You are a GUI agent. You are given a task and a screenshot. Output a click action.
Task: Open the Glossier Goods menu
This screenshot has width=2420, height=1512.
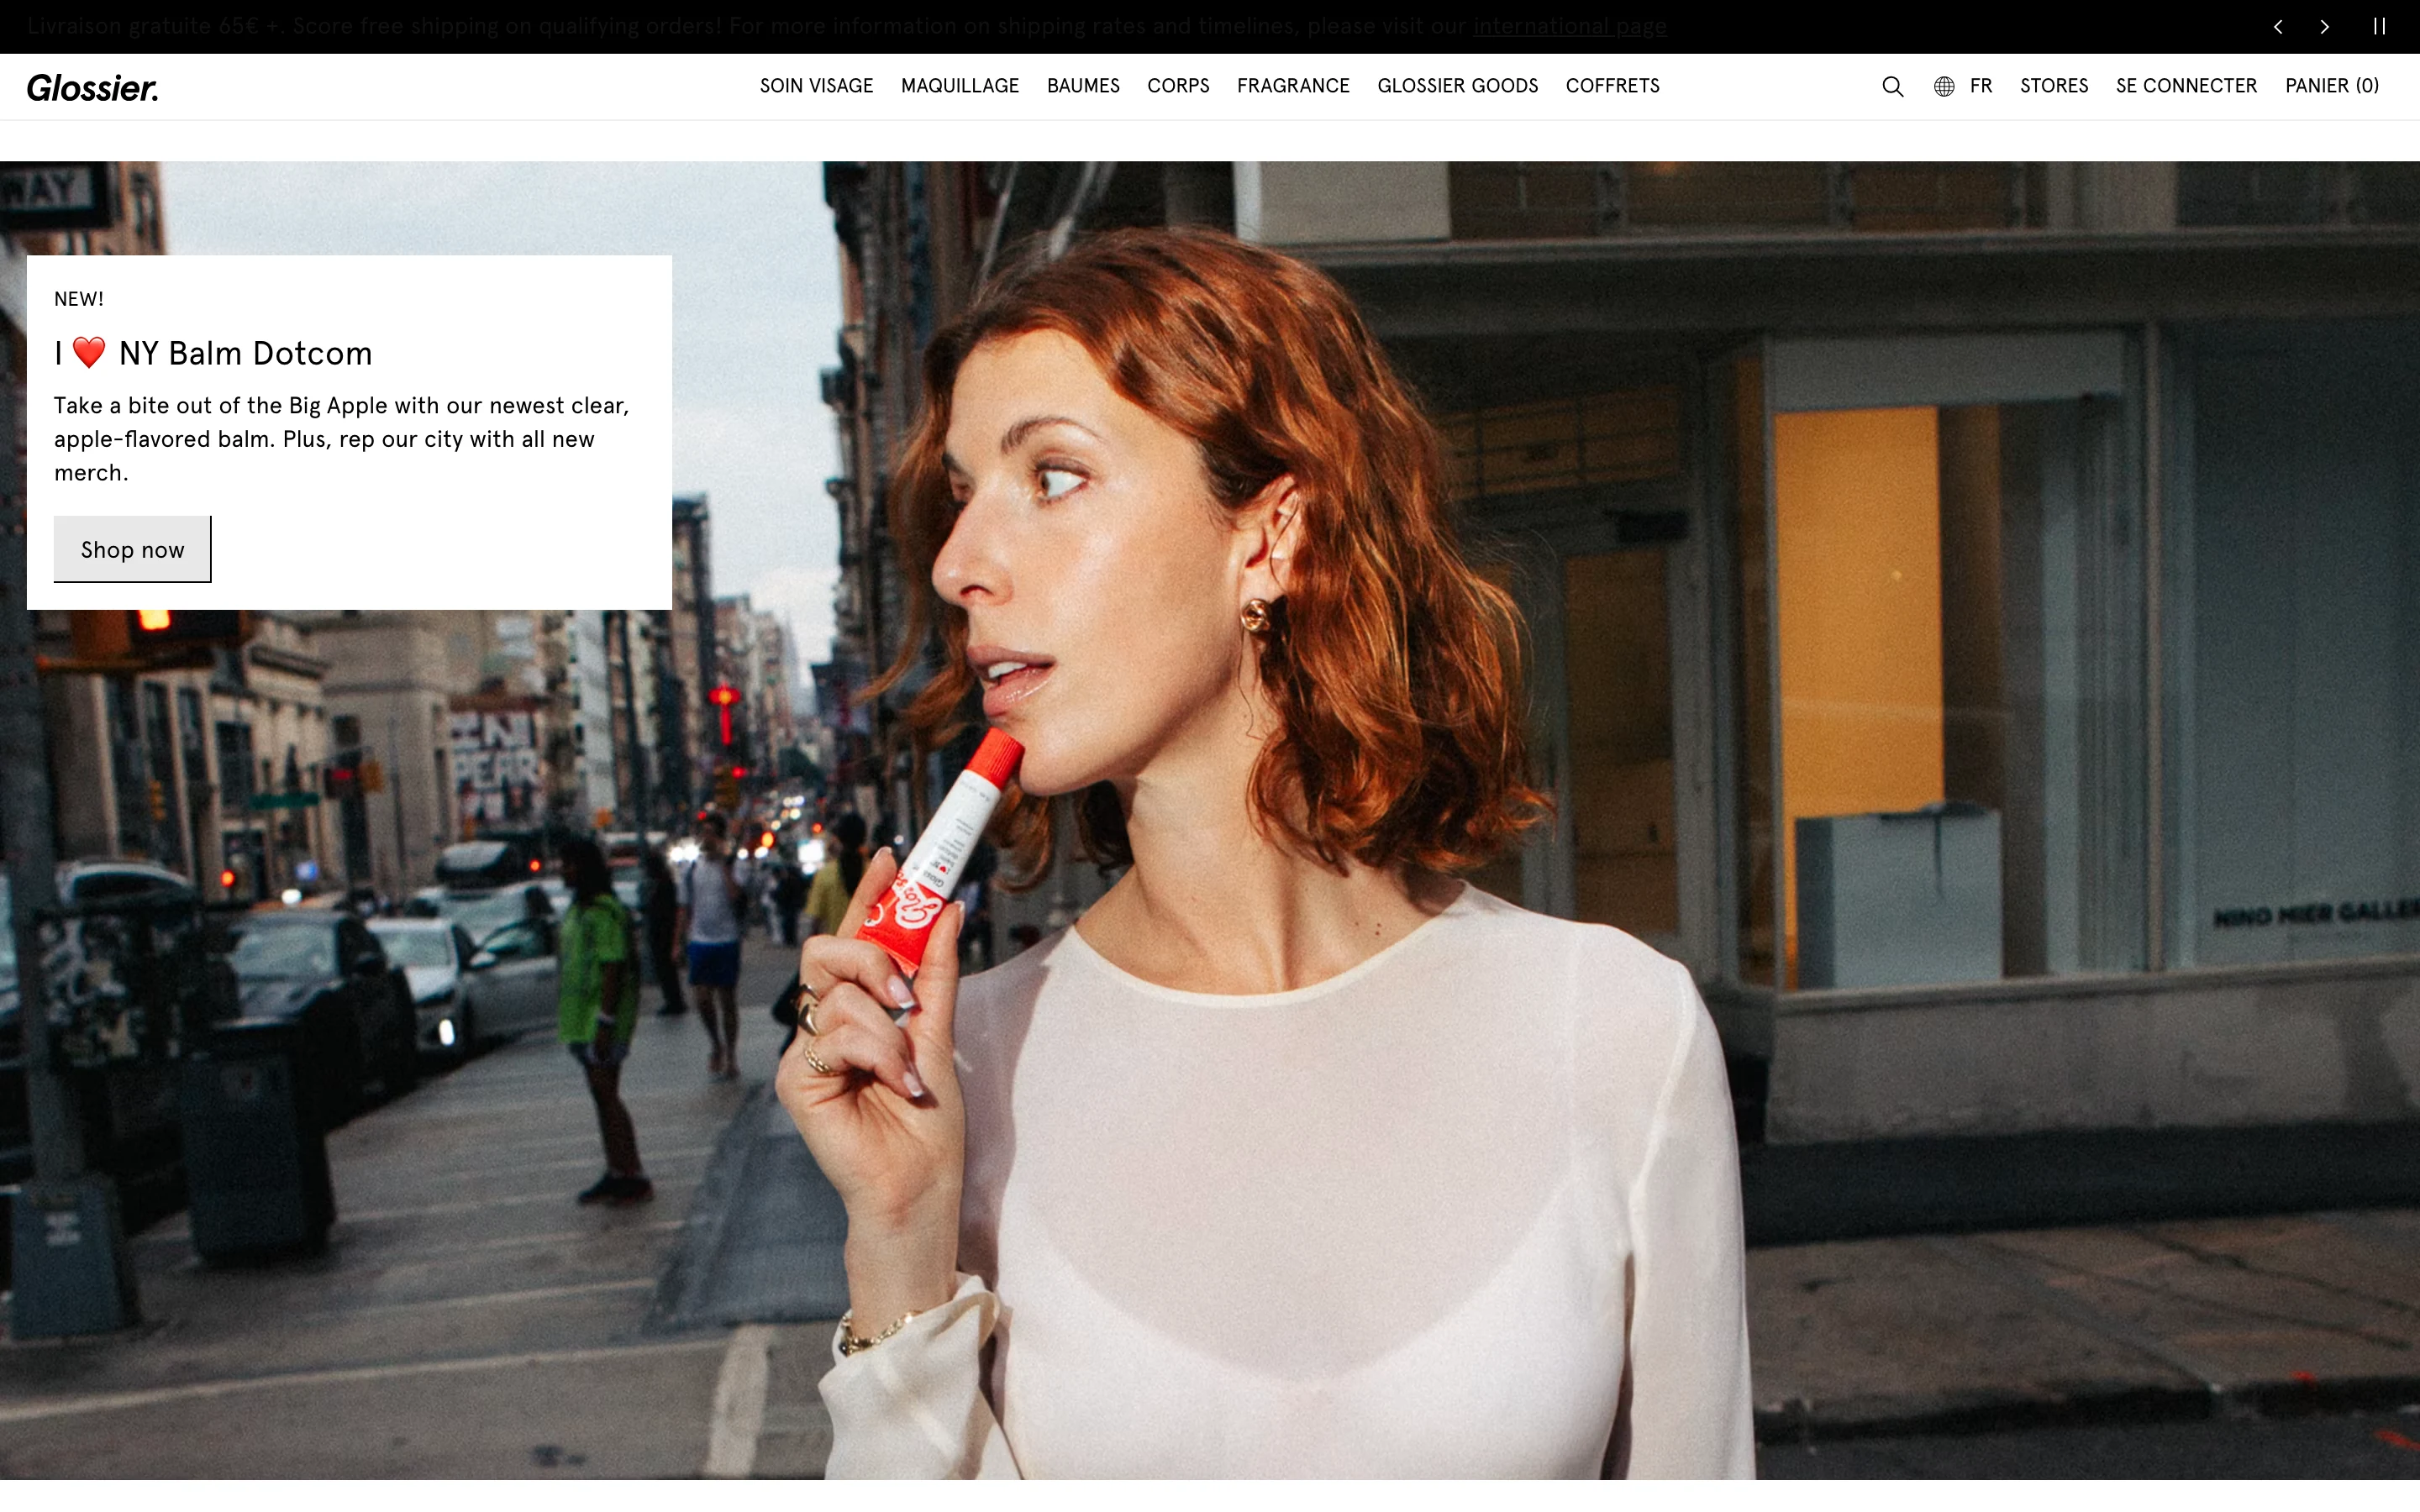[1457, 86]
